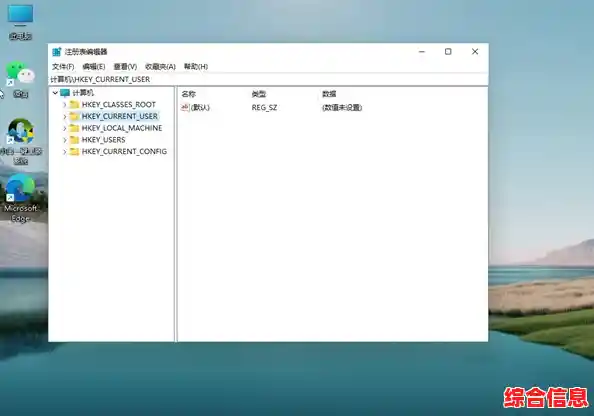Select the 计算机 computer icon in tree
Screen dimensions: 594x416
click(x=65, y=93)
